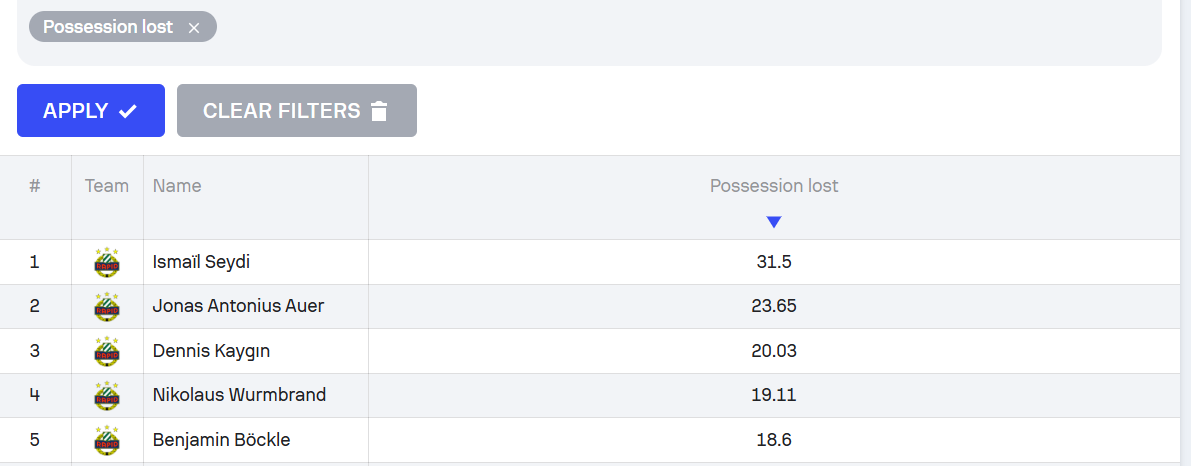Viewport: 1191px width, 466px height.
Task: Select Nikolaus Wurmbrand name in table
Action: (x=239, y=395)
